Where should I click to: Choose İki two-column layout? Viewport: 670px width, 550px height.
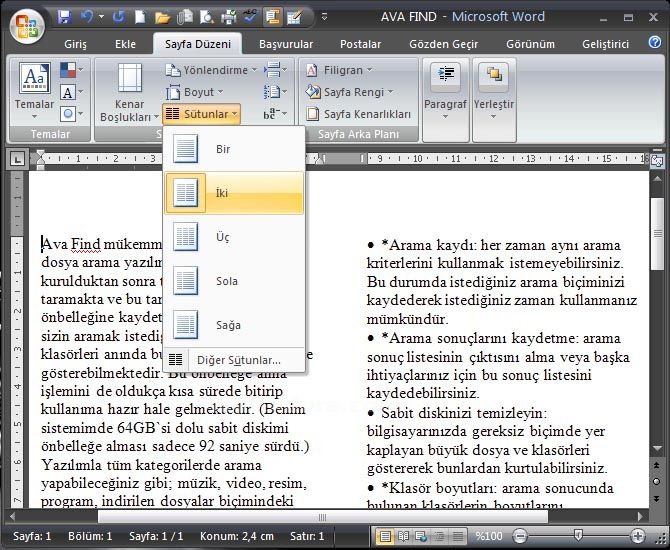[234, 193]
